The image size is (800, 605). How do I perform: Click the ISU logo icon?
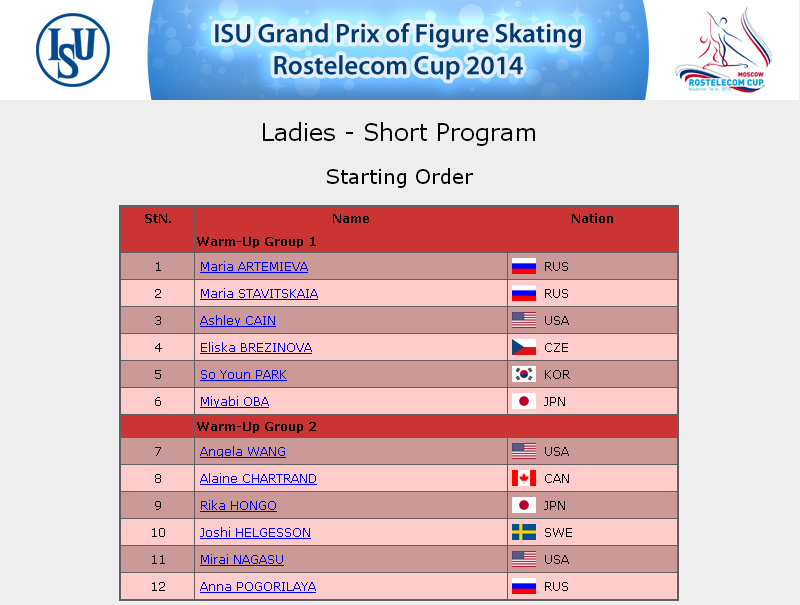click(x=73, y=50)
